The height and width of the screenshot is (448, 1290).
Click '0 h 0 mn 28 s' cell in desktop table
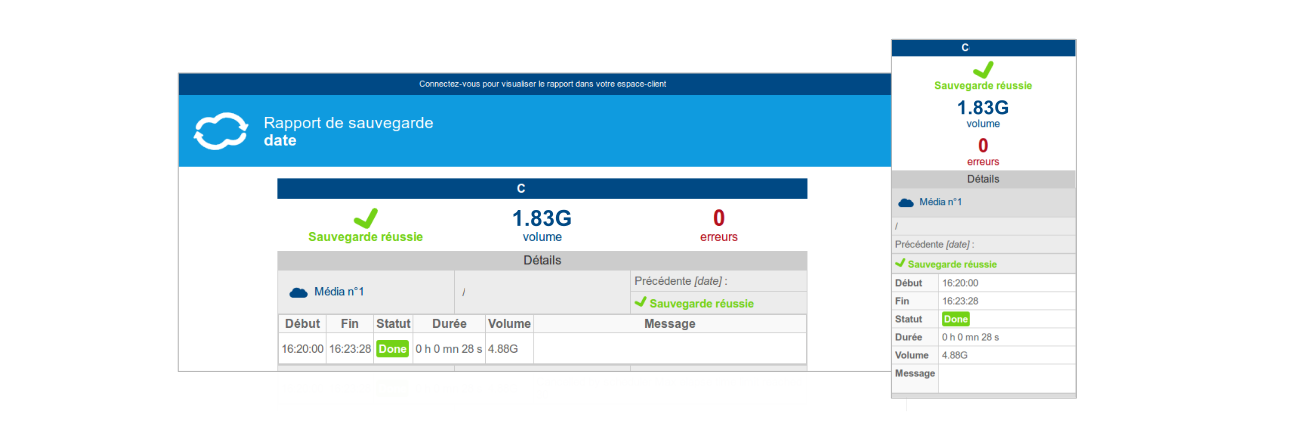449,349
